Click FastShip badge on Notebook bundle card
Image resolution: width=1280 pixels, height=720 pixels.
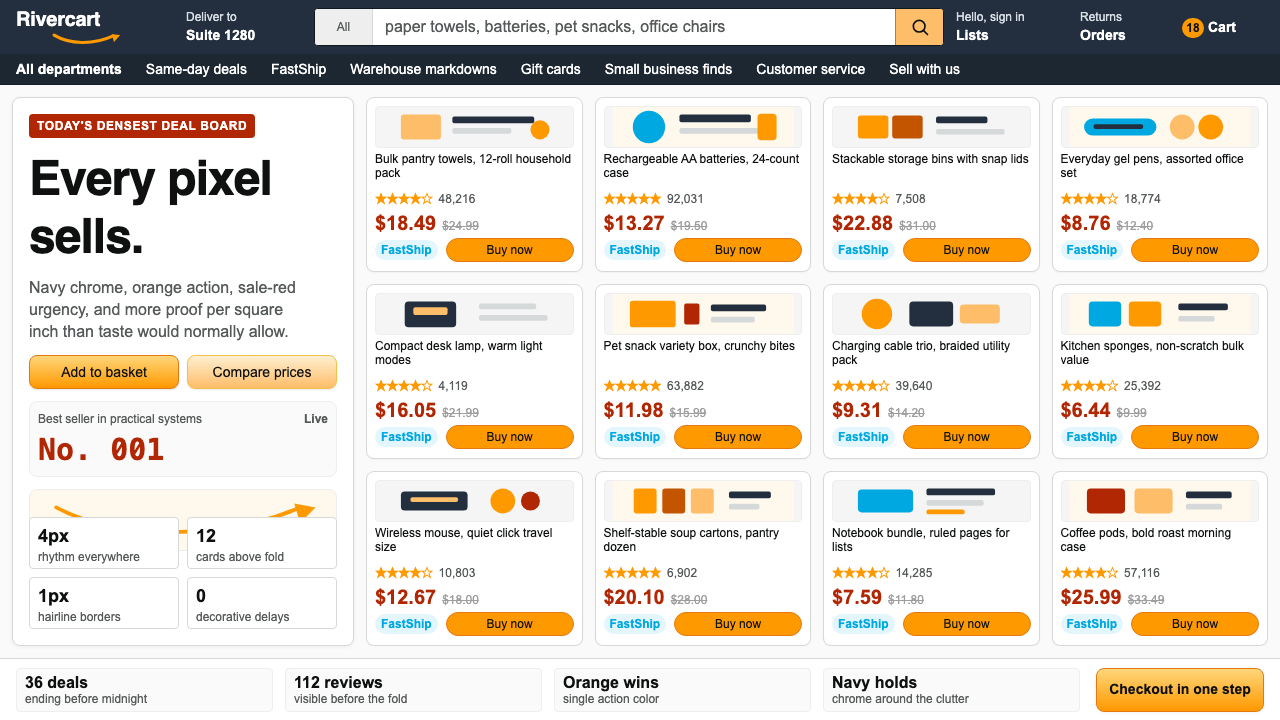pyautogui.click(x=863, y=624)
